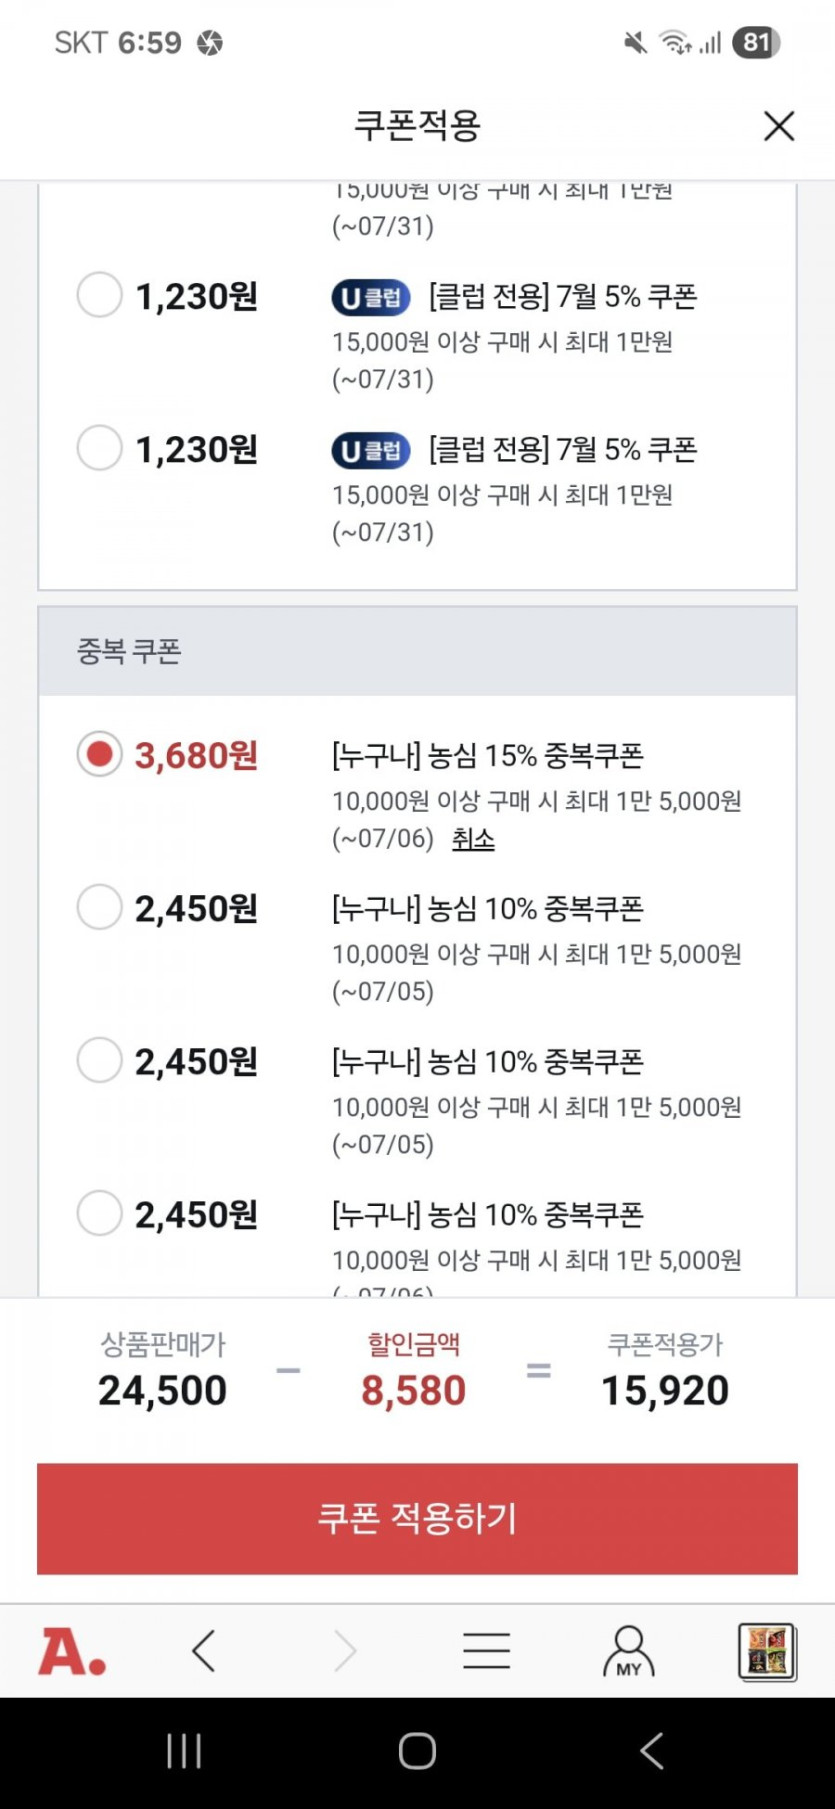835x1809 pixels.
Task: Select second 2,450원 농심 10% coupon
Action: point(100,1060)
